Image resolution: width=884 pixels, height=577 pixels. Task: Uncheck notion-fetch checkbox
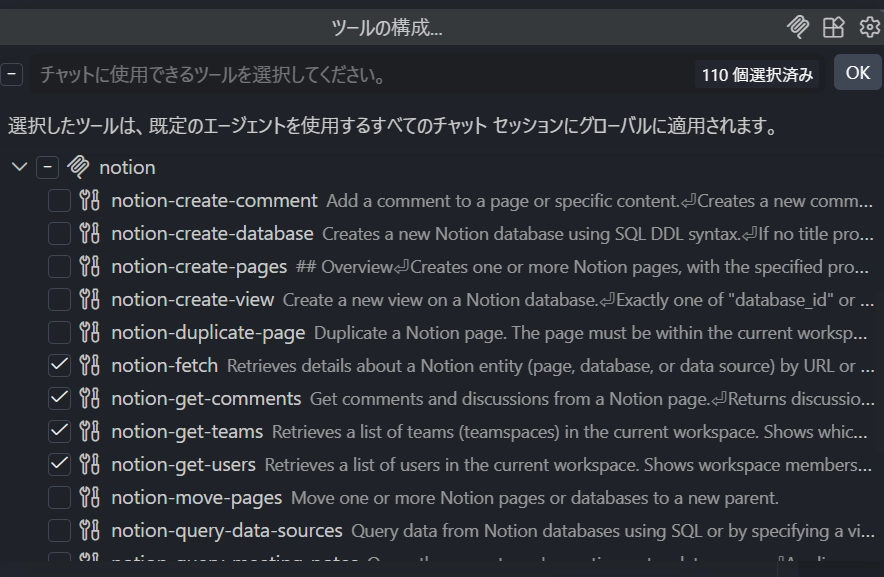59,365
